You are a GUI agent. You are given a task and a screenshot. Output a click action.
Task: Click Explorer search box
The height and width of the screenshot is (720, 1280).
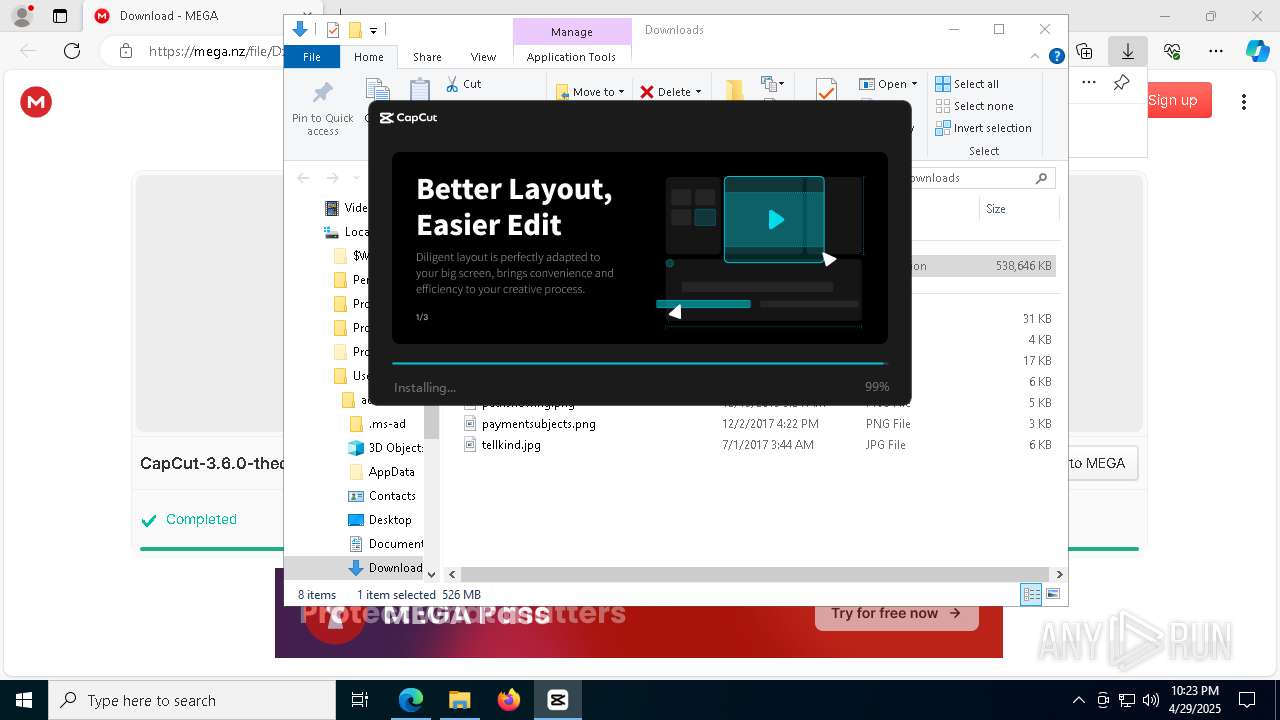click(x=978, y=178)
